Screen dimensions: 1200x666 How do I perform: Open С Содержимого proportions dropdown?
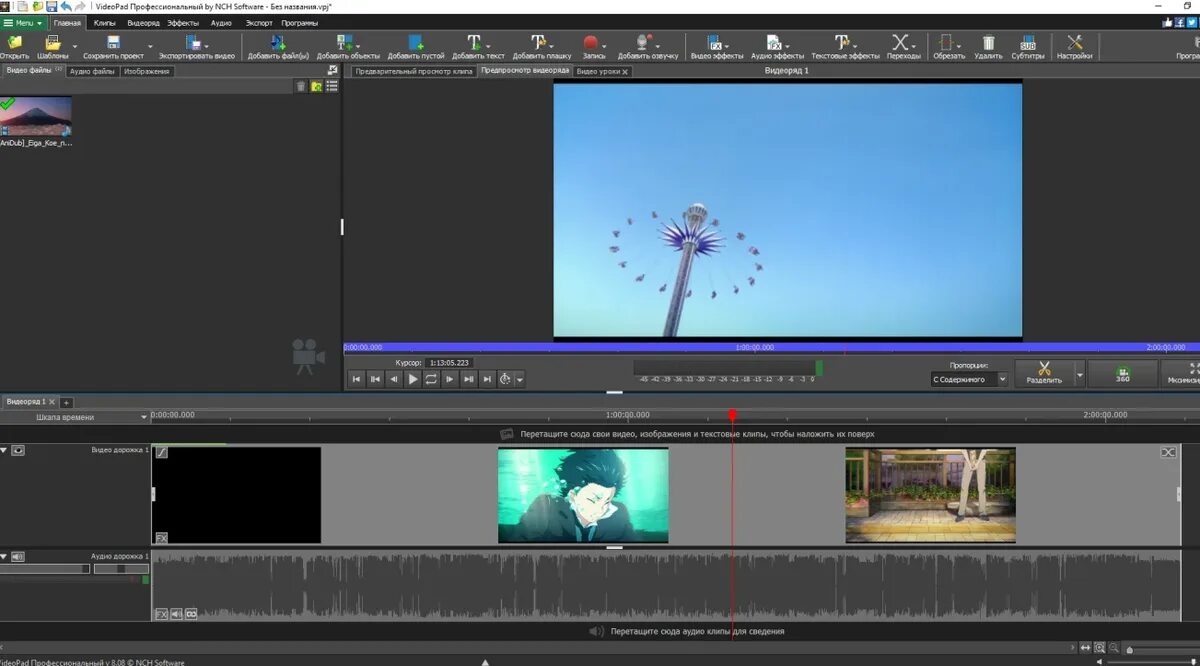tap(969, 379)
